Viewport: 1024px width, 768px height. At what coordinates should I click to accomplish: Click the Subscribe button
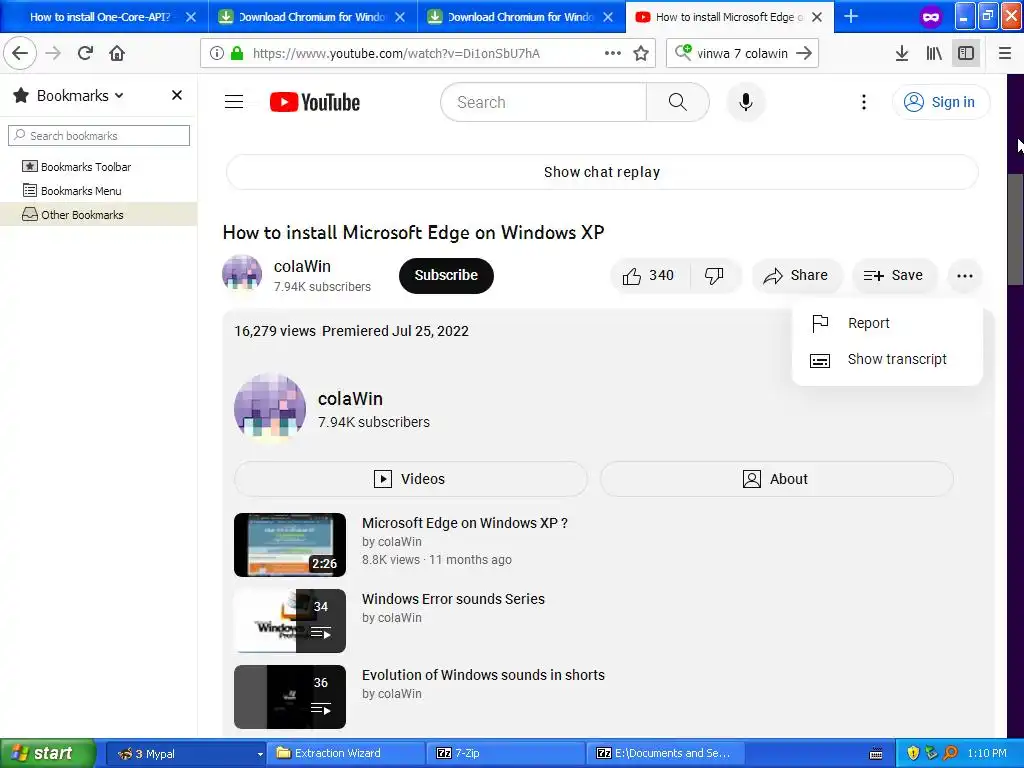click(446, 276)
